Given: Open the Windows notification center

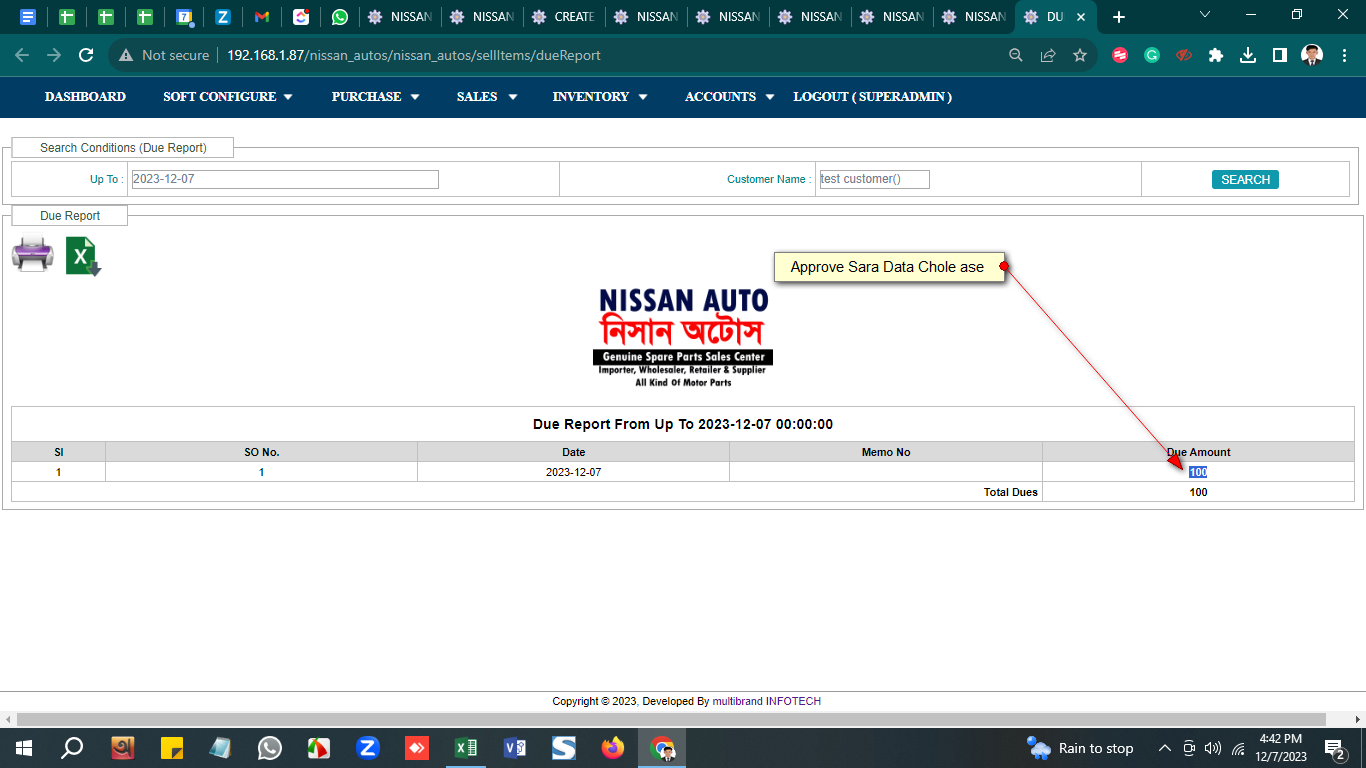Looking at the screenshot, I should coord(1335,748).
